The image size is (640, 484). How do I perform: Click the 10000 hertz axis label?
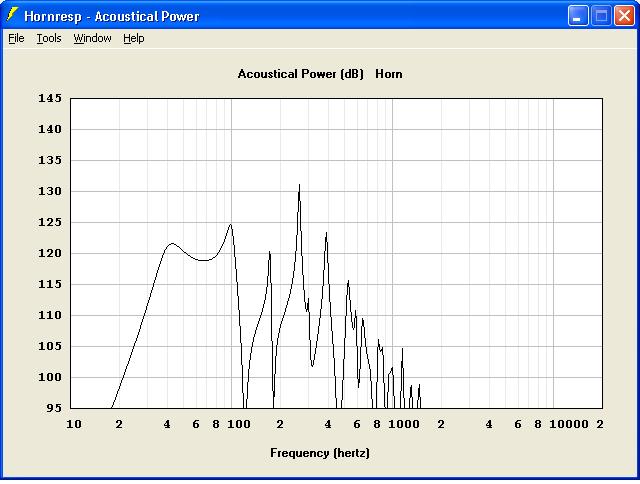pos(569,424)
